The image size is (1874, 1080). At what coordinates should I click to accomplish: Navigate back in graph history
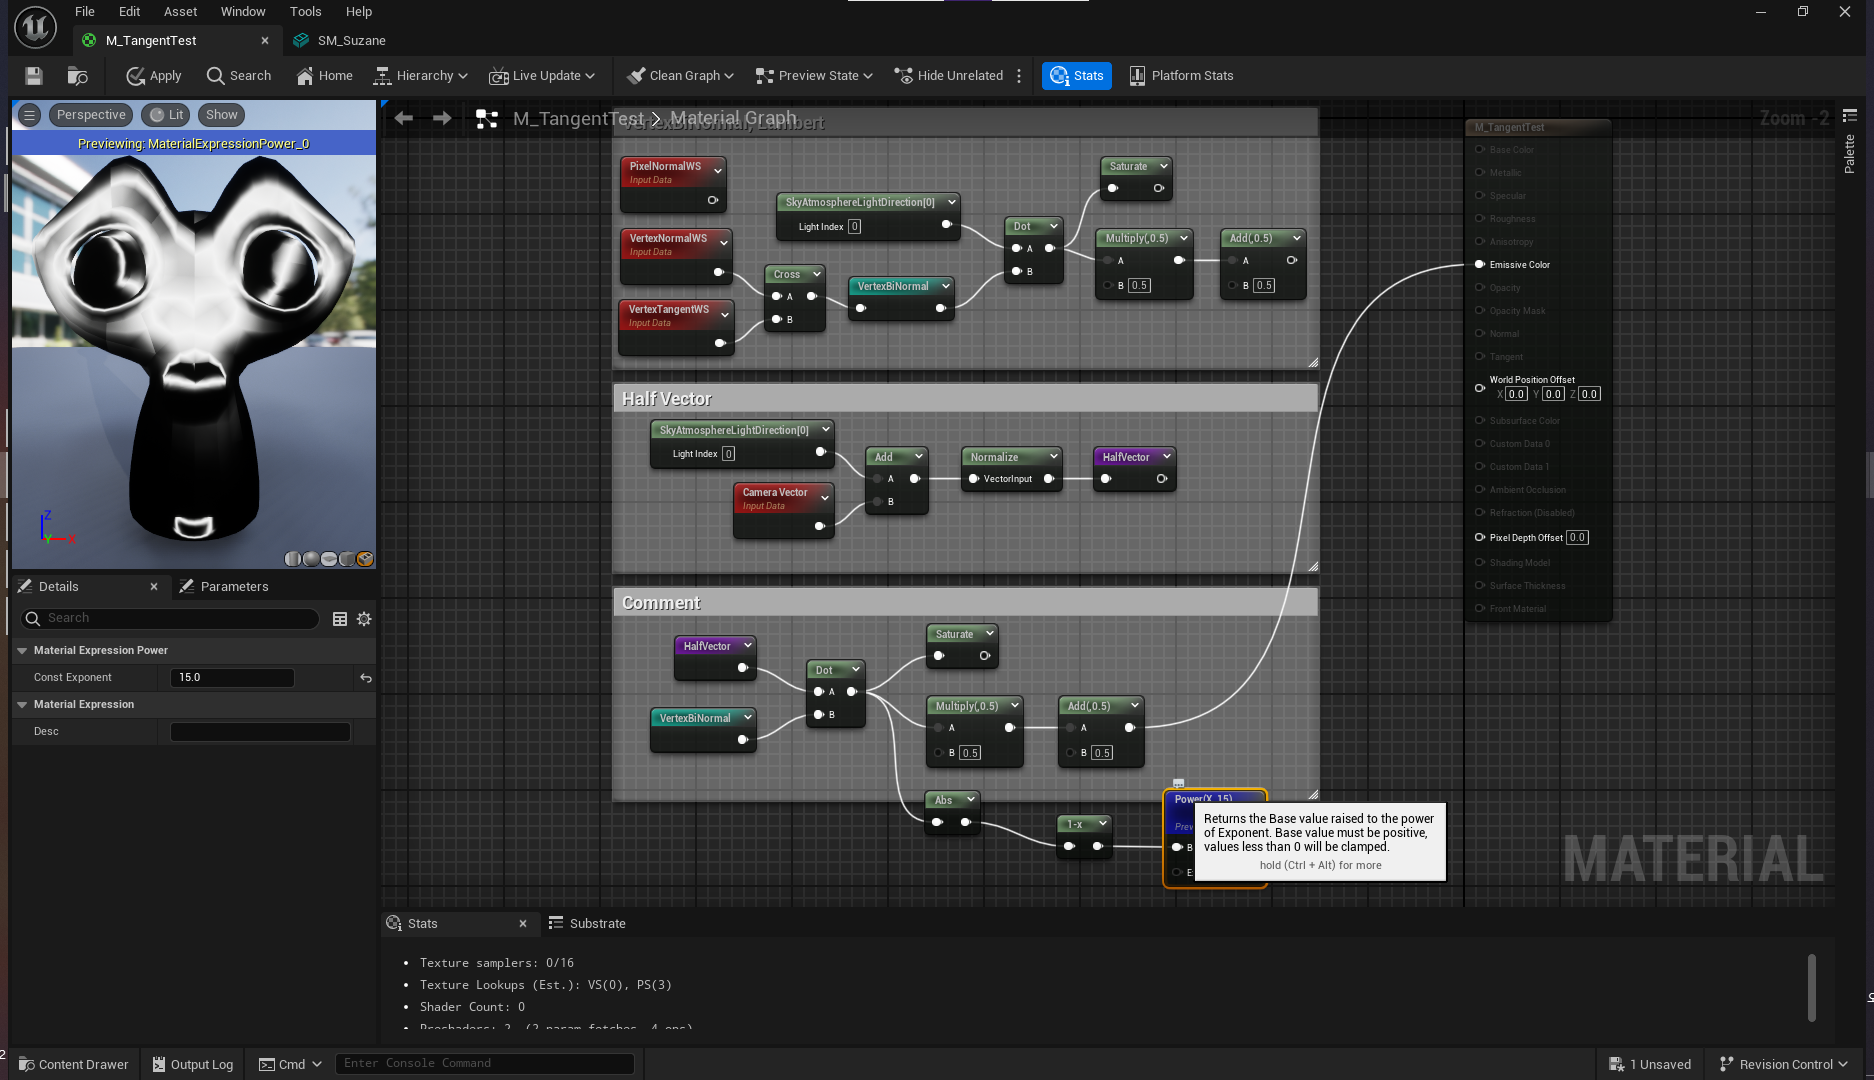404,118
